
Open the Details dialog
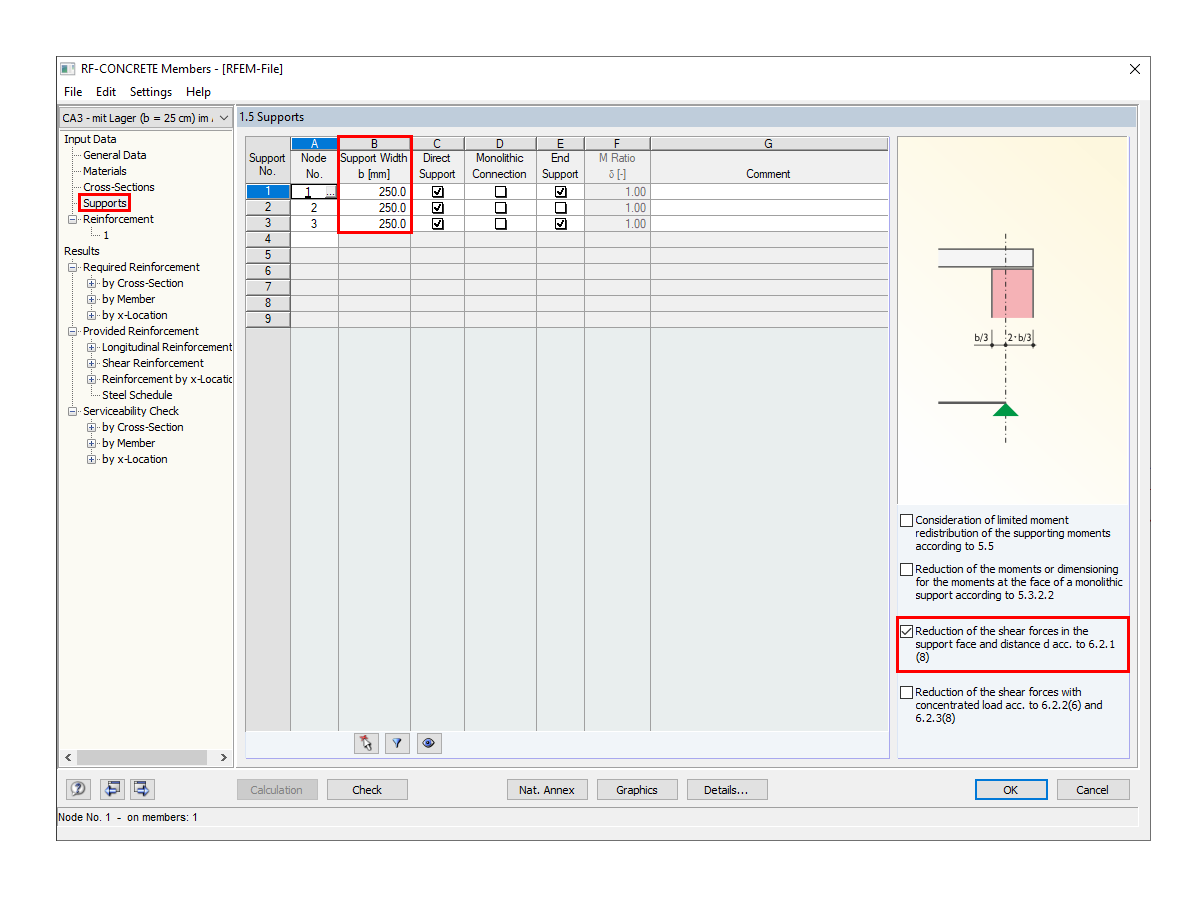click(x=727, y=789)
